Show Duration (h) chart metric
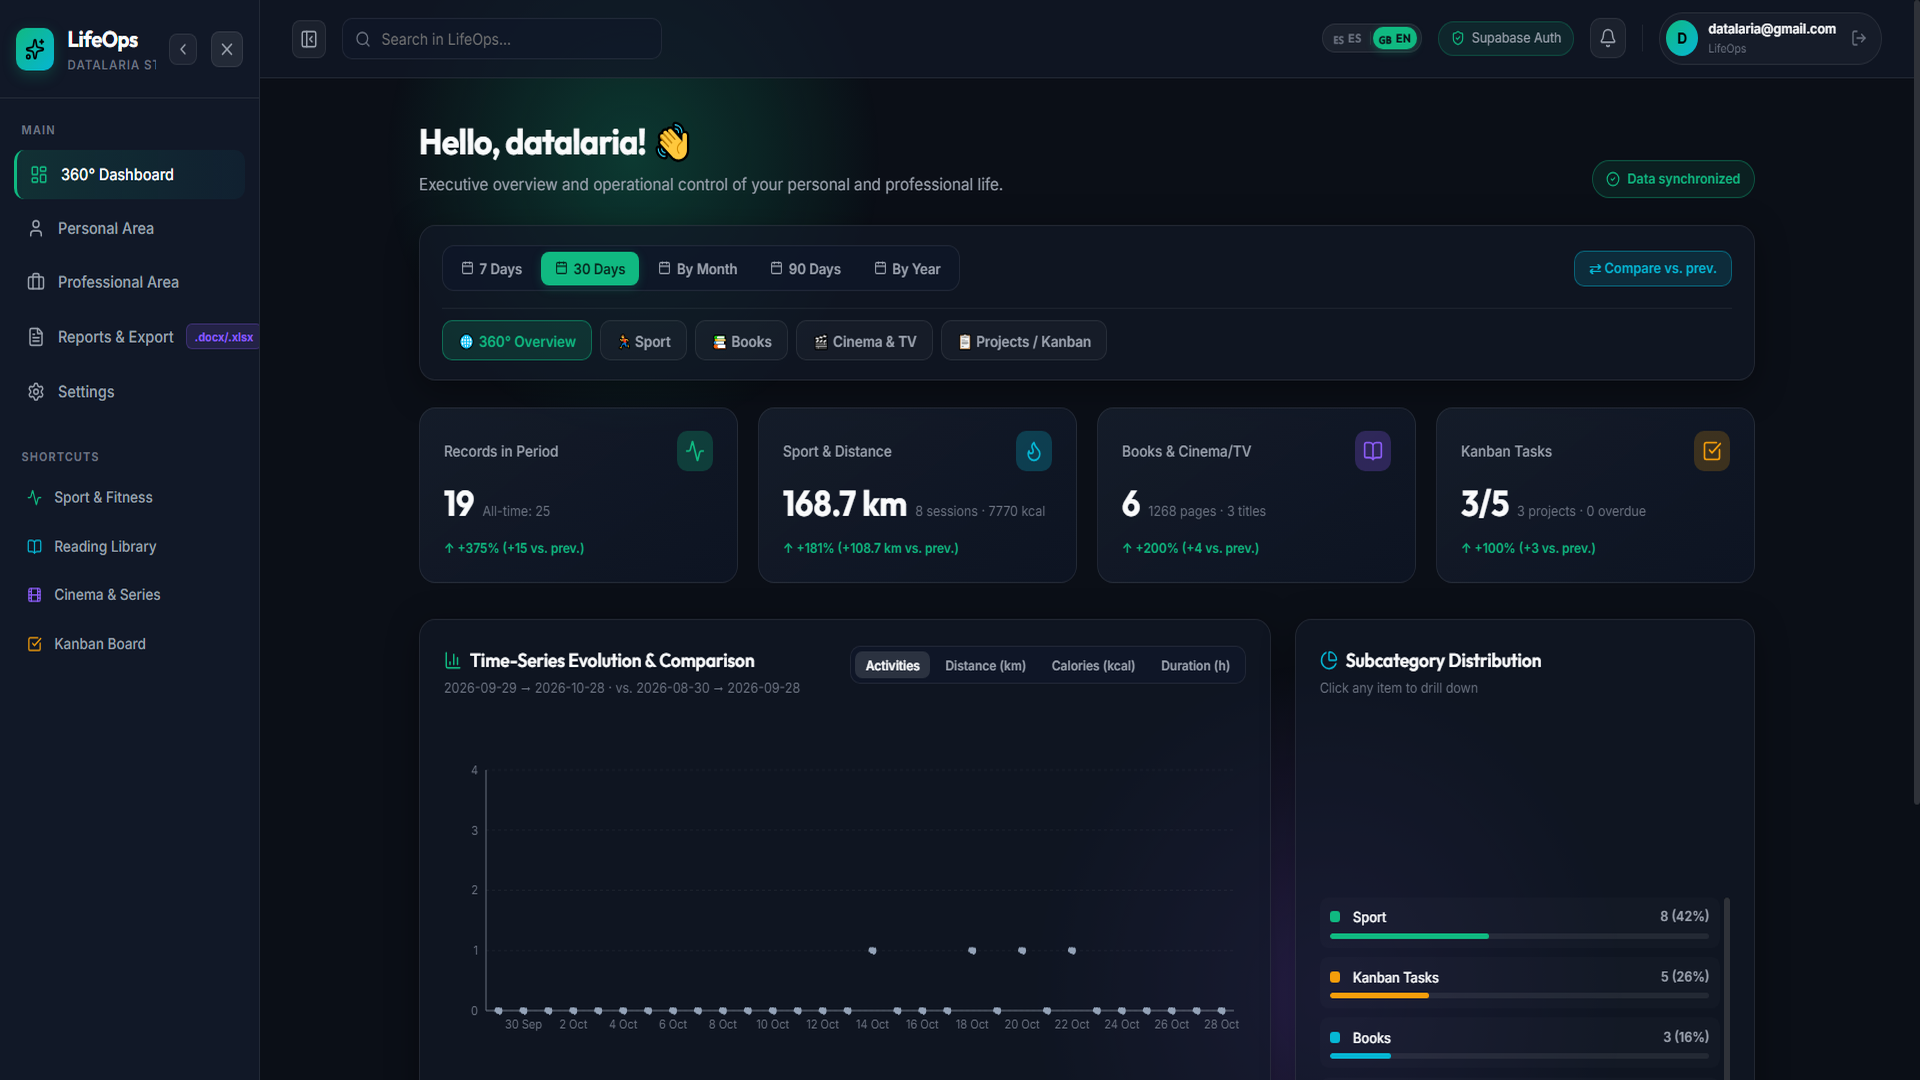Viewport: 1920px width, 1080px height. [1195, 666]
